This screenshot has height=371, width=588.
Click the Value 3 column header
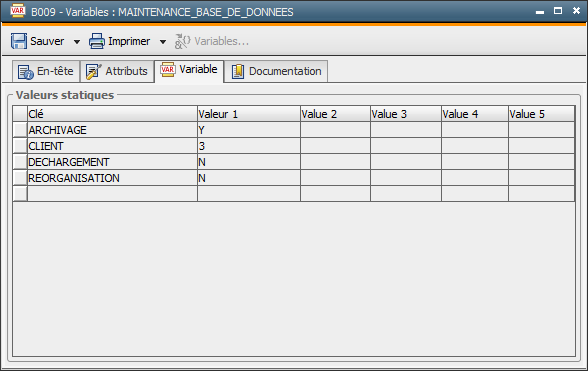pos(406,114)
